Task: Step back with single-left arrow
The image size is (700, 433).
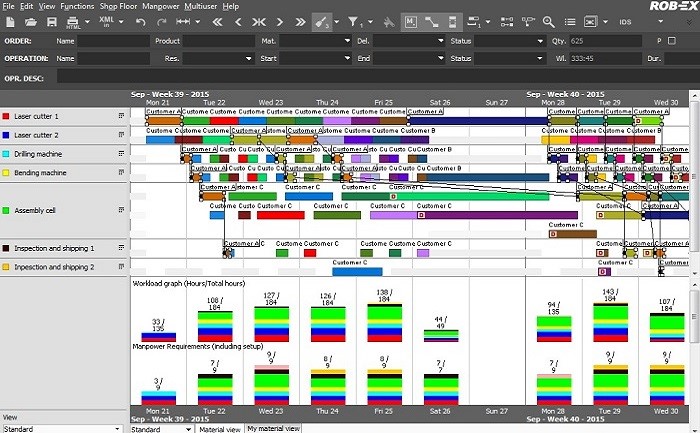Action: click(238, 21)
